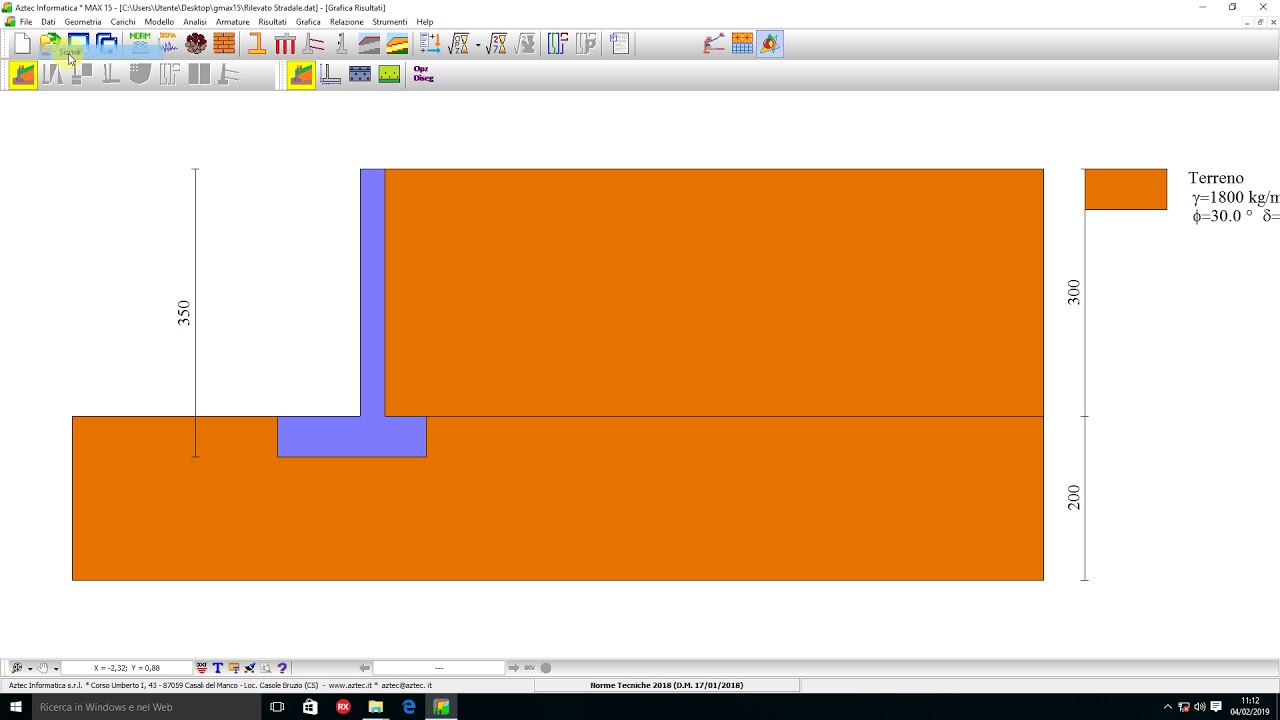Viewport: 1280px width, 720px height.
Task: Expand the zoom tool dropdown arrow
Action: (30, 669)
